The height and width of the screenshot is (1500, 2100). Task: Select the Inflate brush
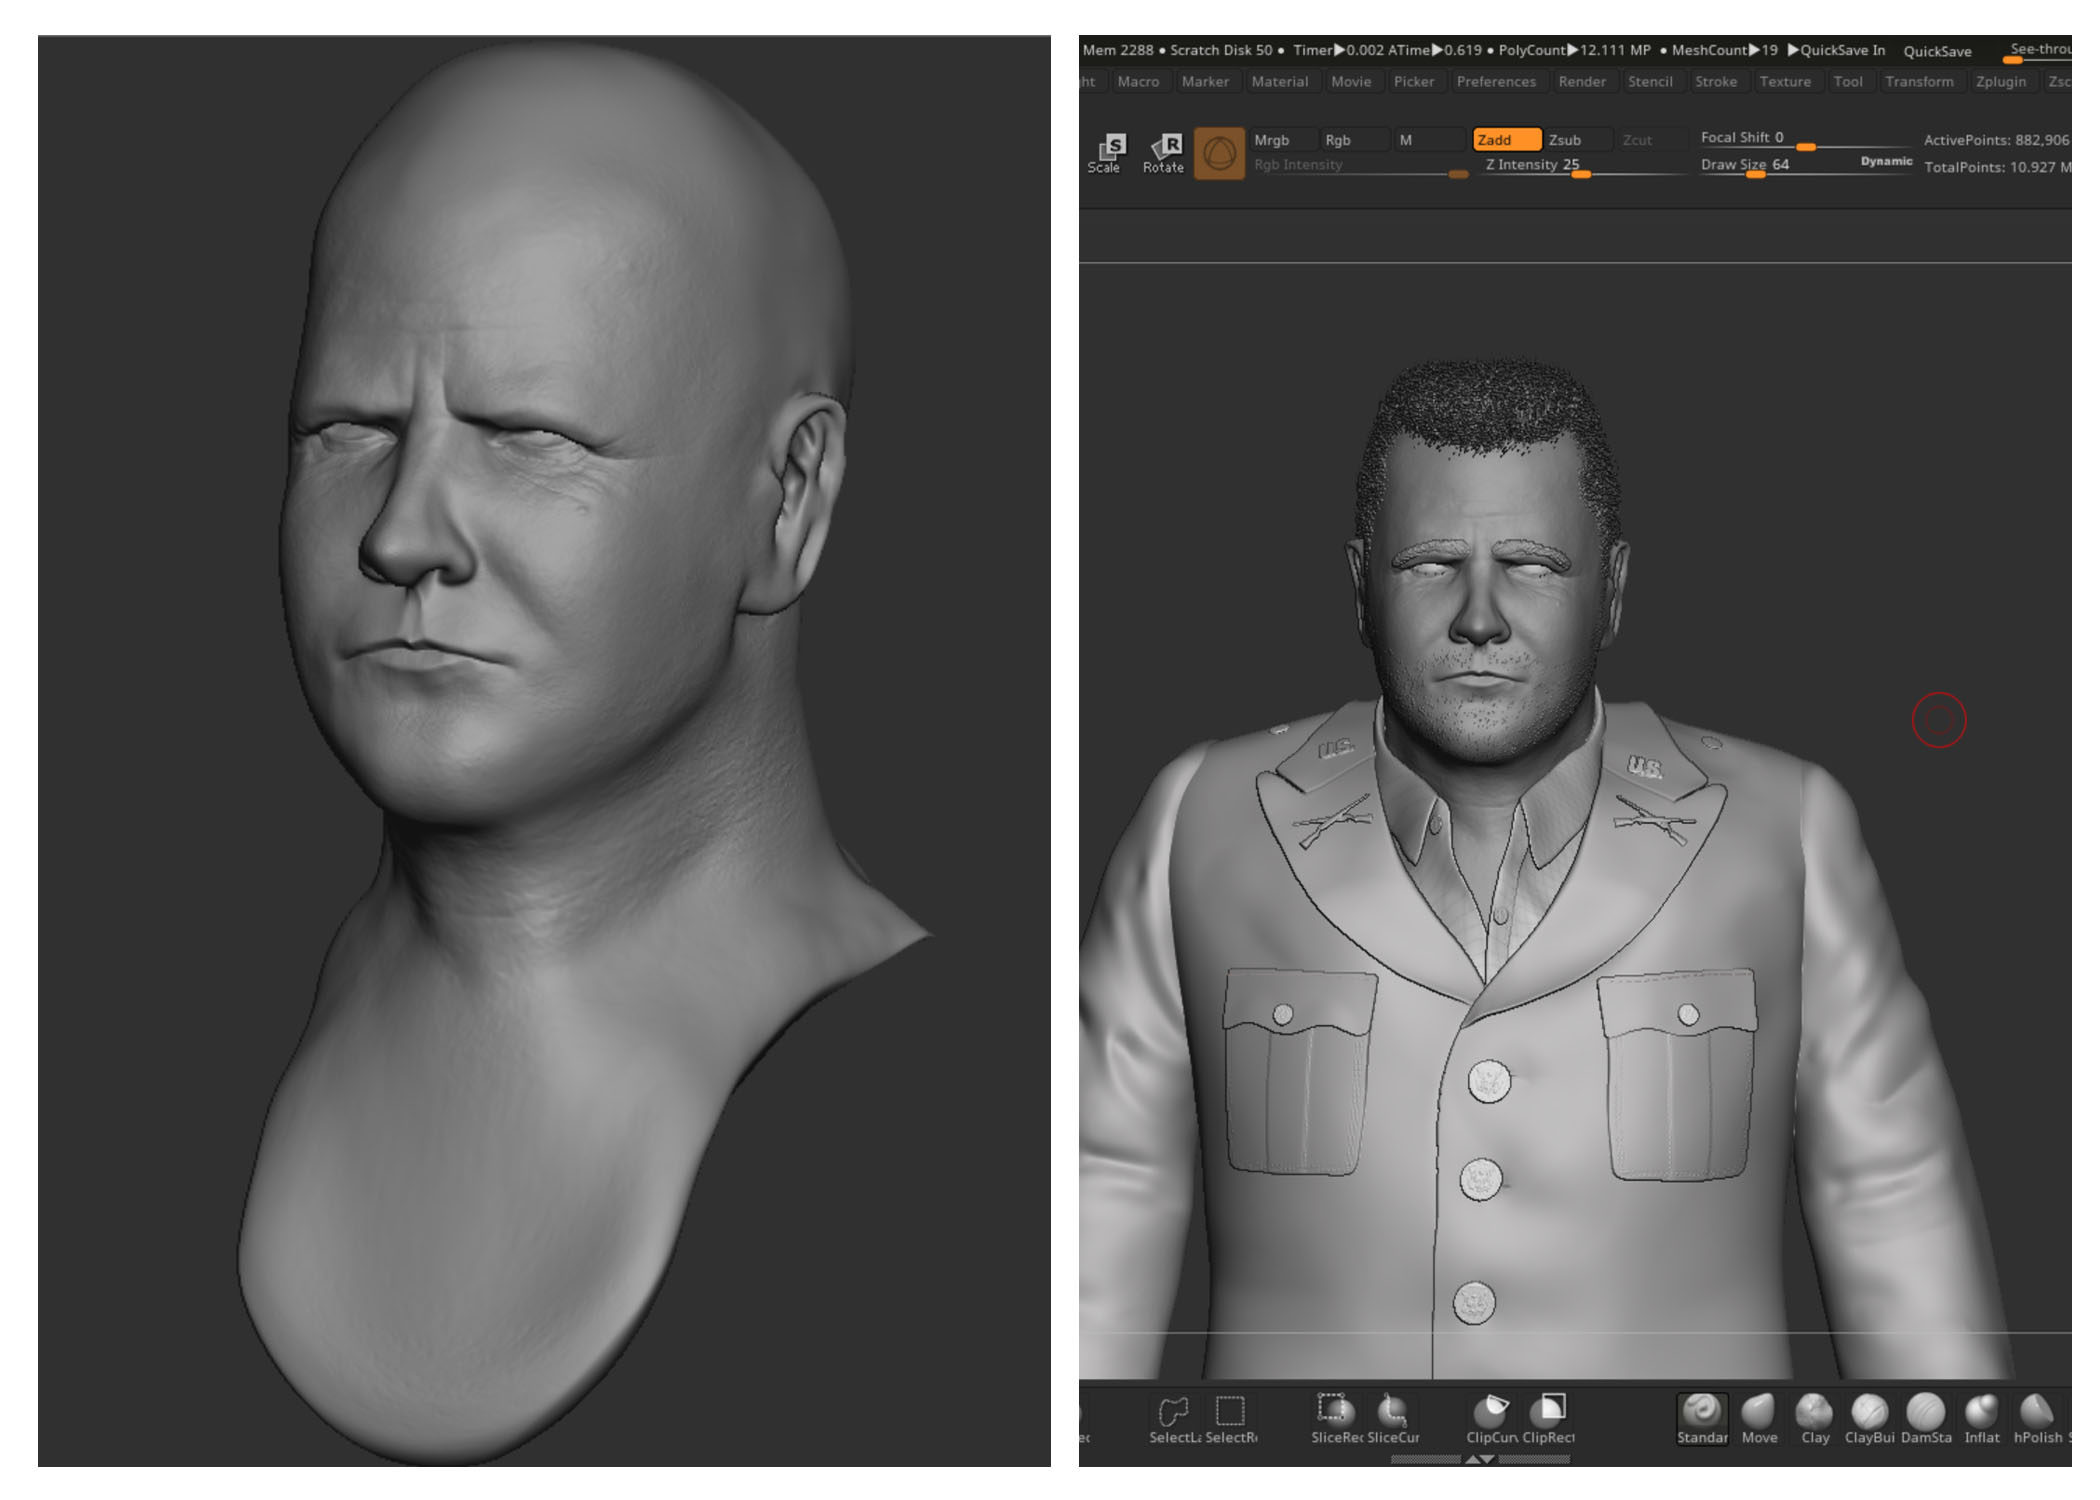click(1981, 1420)
